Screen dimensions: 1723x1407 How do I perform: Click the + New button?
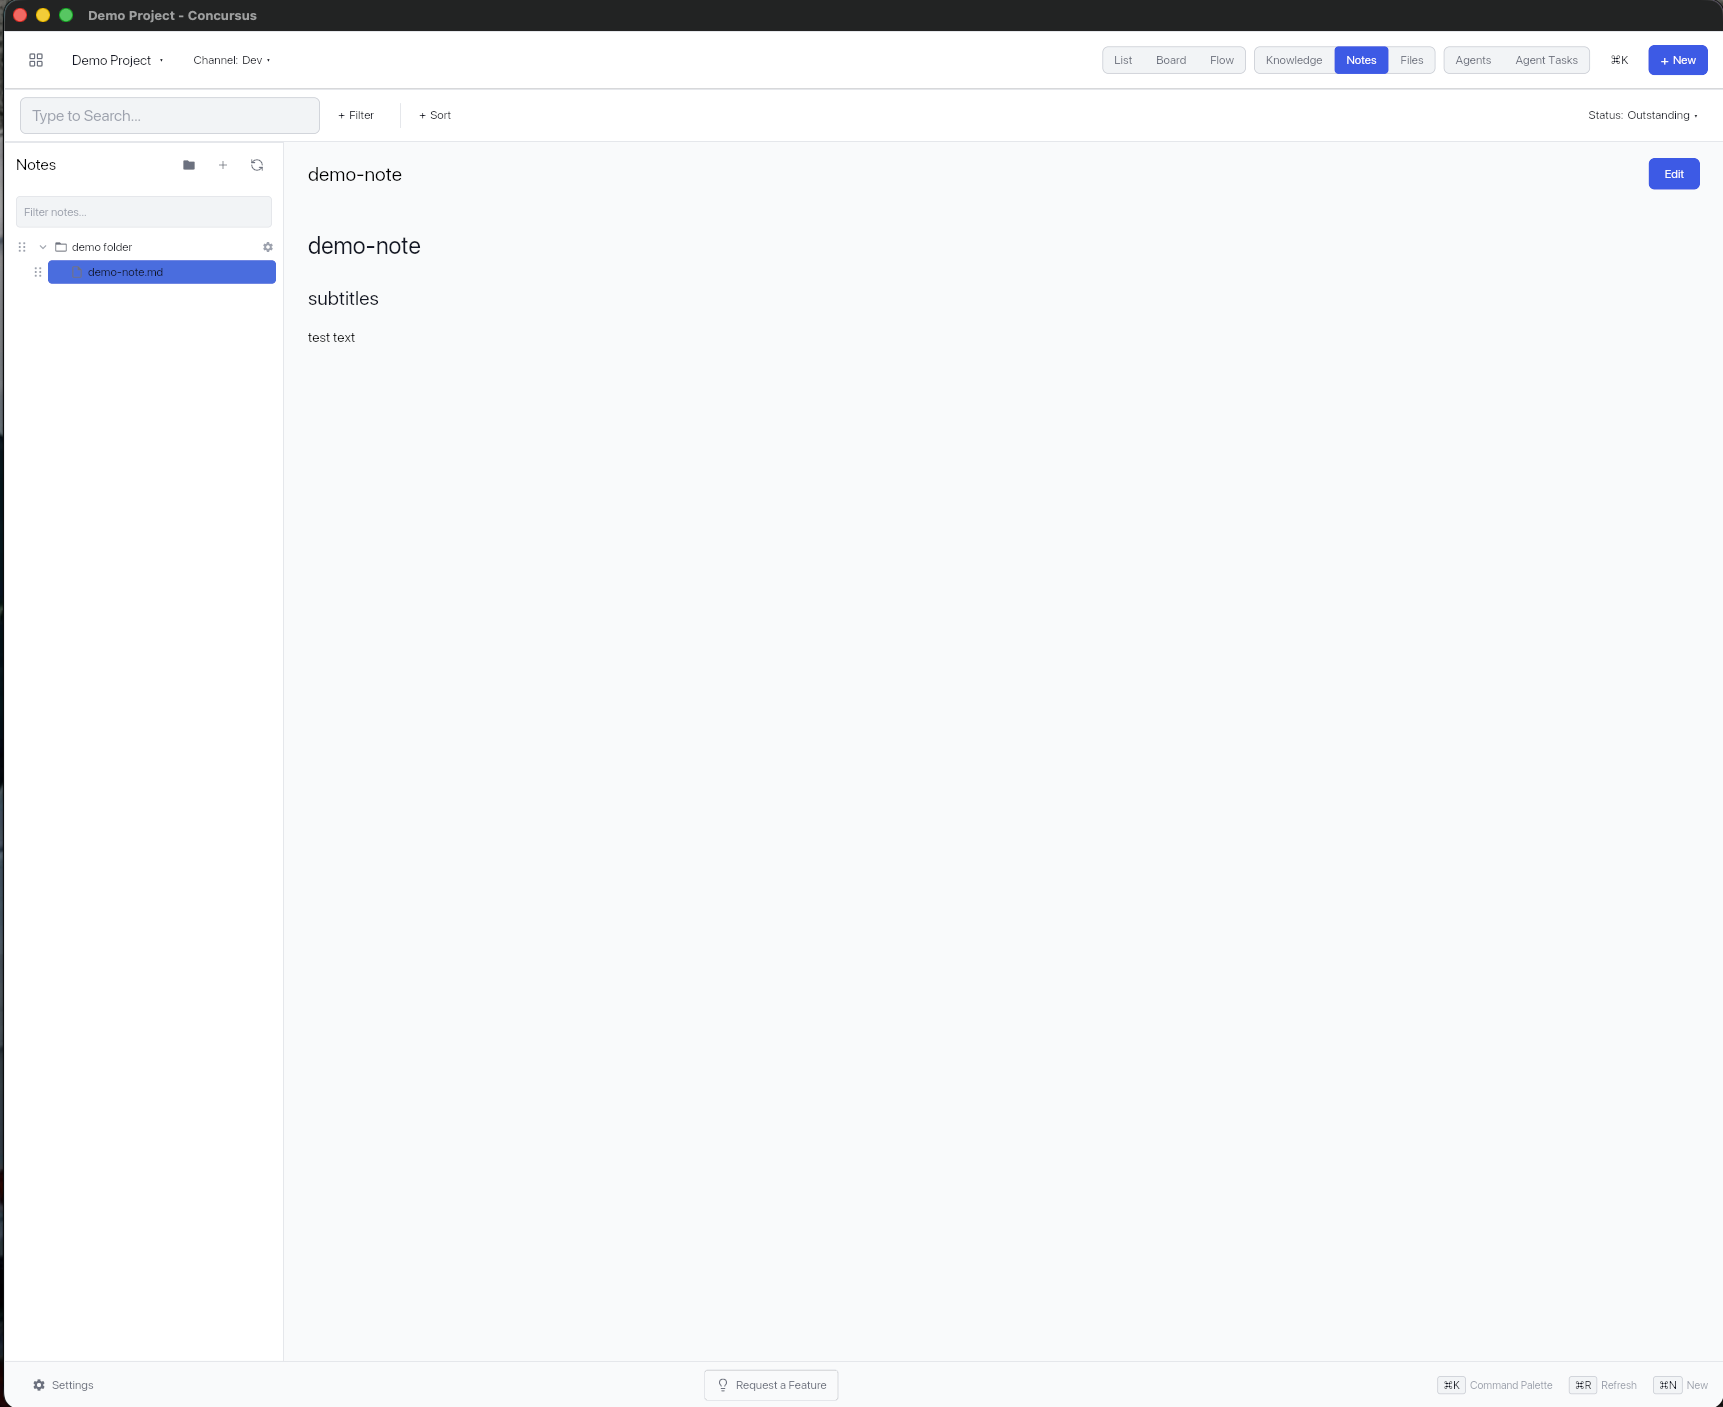coord(1677,60)
